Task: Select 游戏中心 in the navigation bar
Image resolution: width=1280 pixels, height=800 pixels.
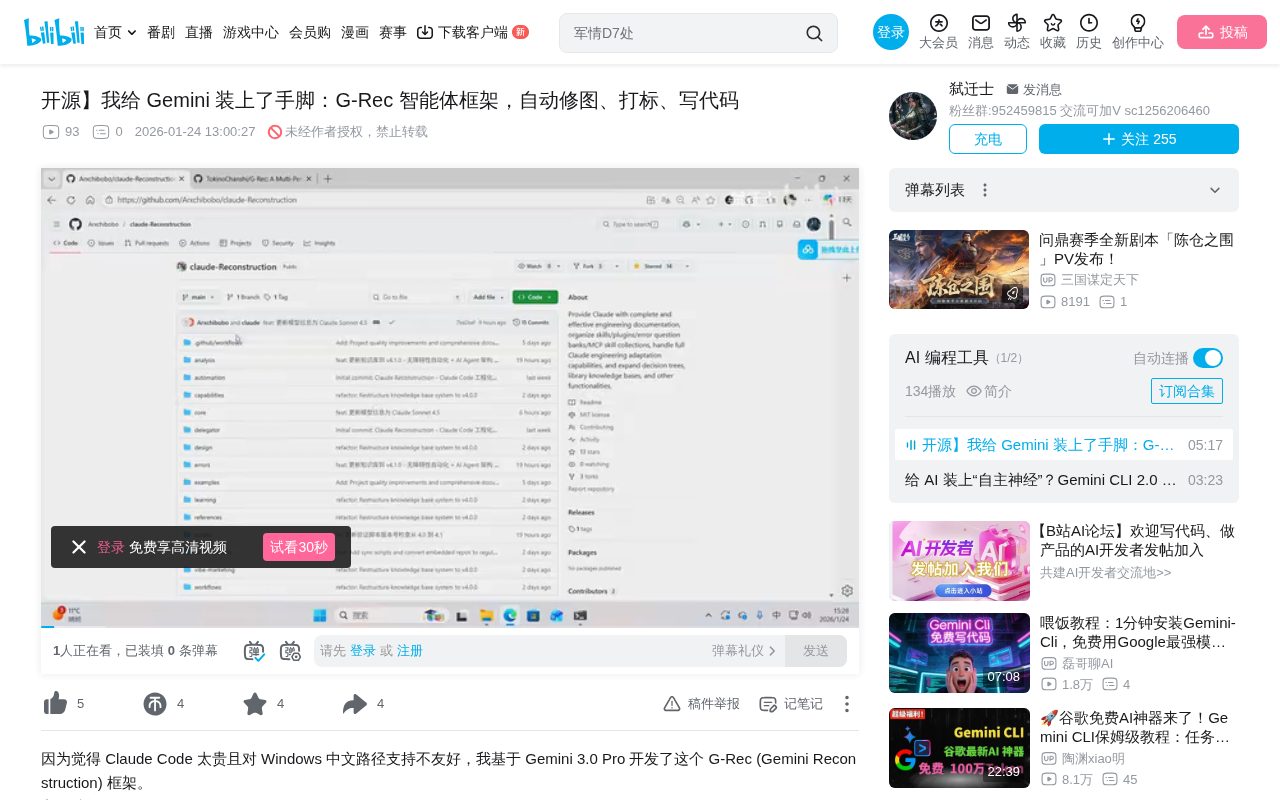Action: [x=251, y=32]
